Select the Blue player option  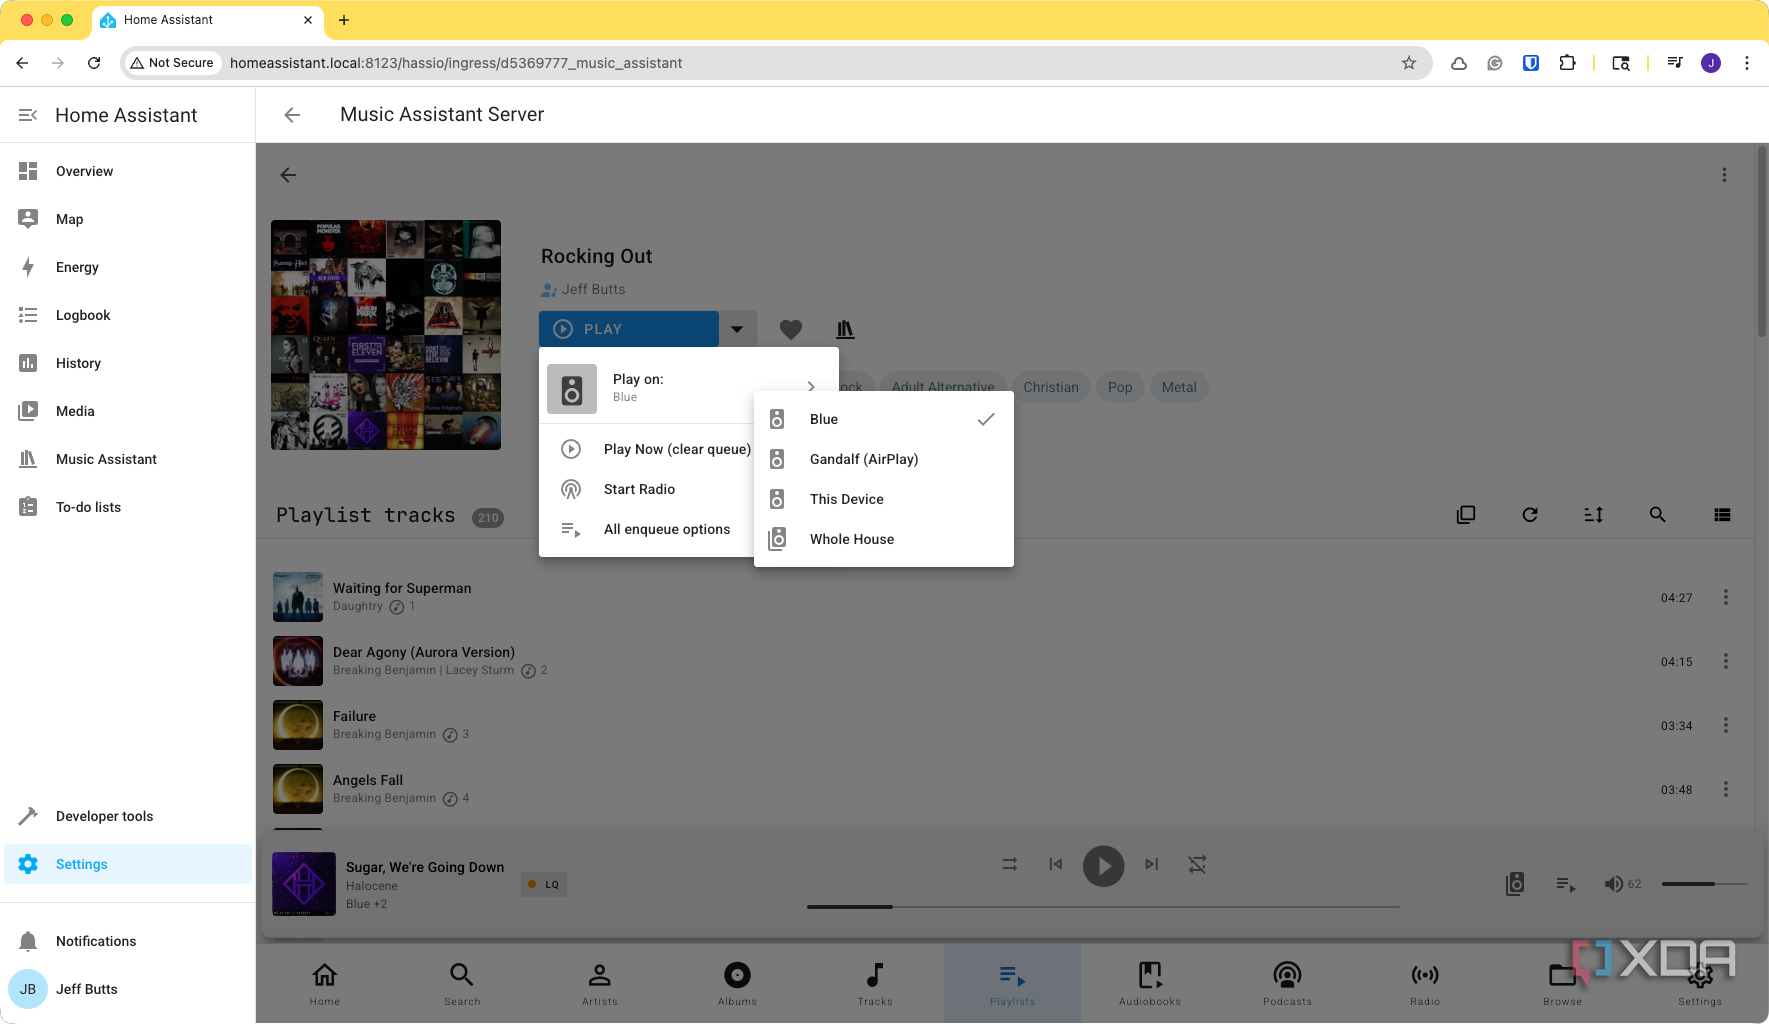[x=884, y=419]
